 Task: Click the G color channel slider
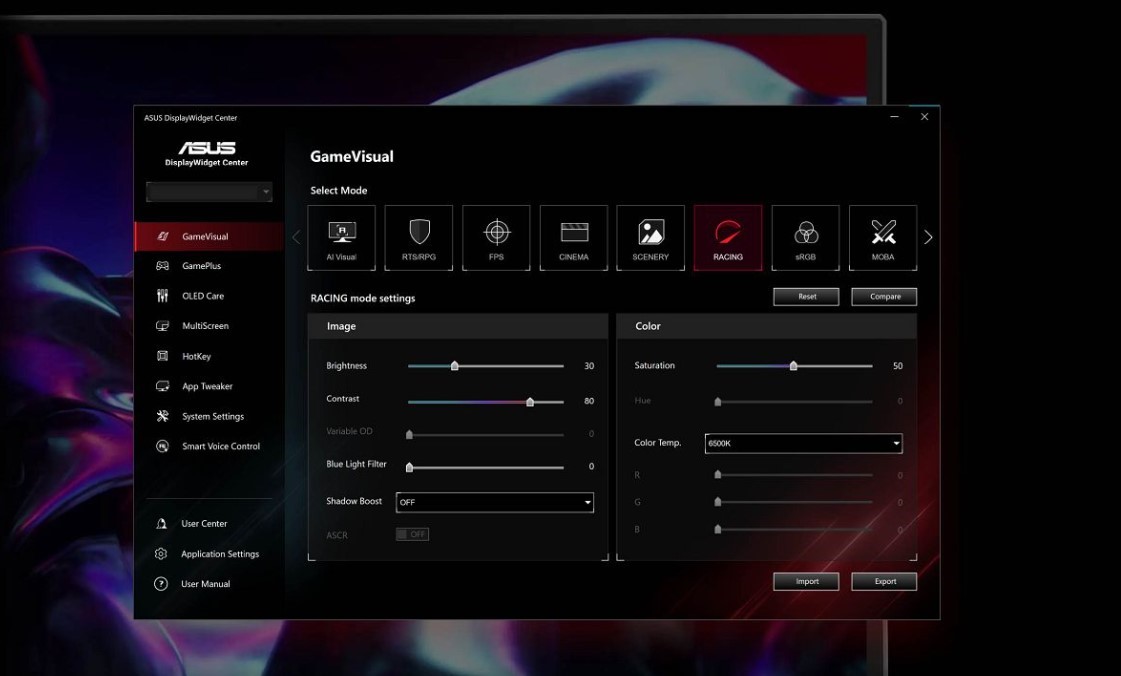click(x=794, y=502)
